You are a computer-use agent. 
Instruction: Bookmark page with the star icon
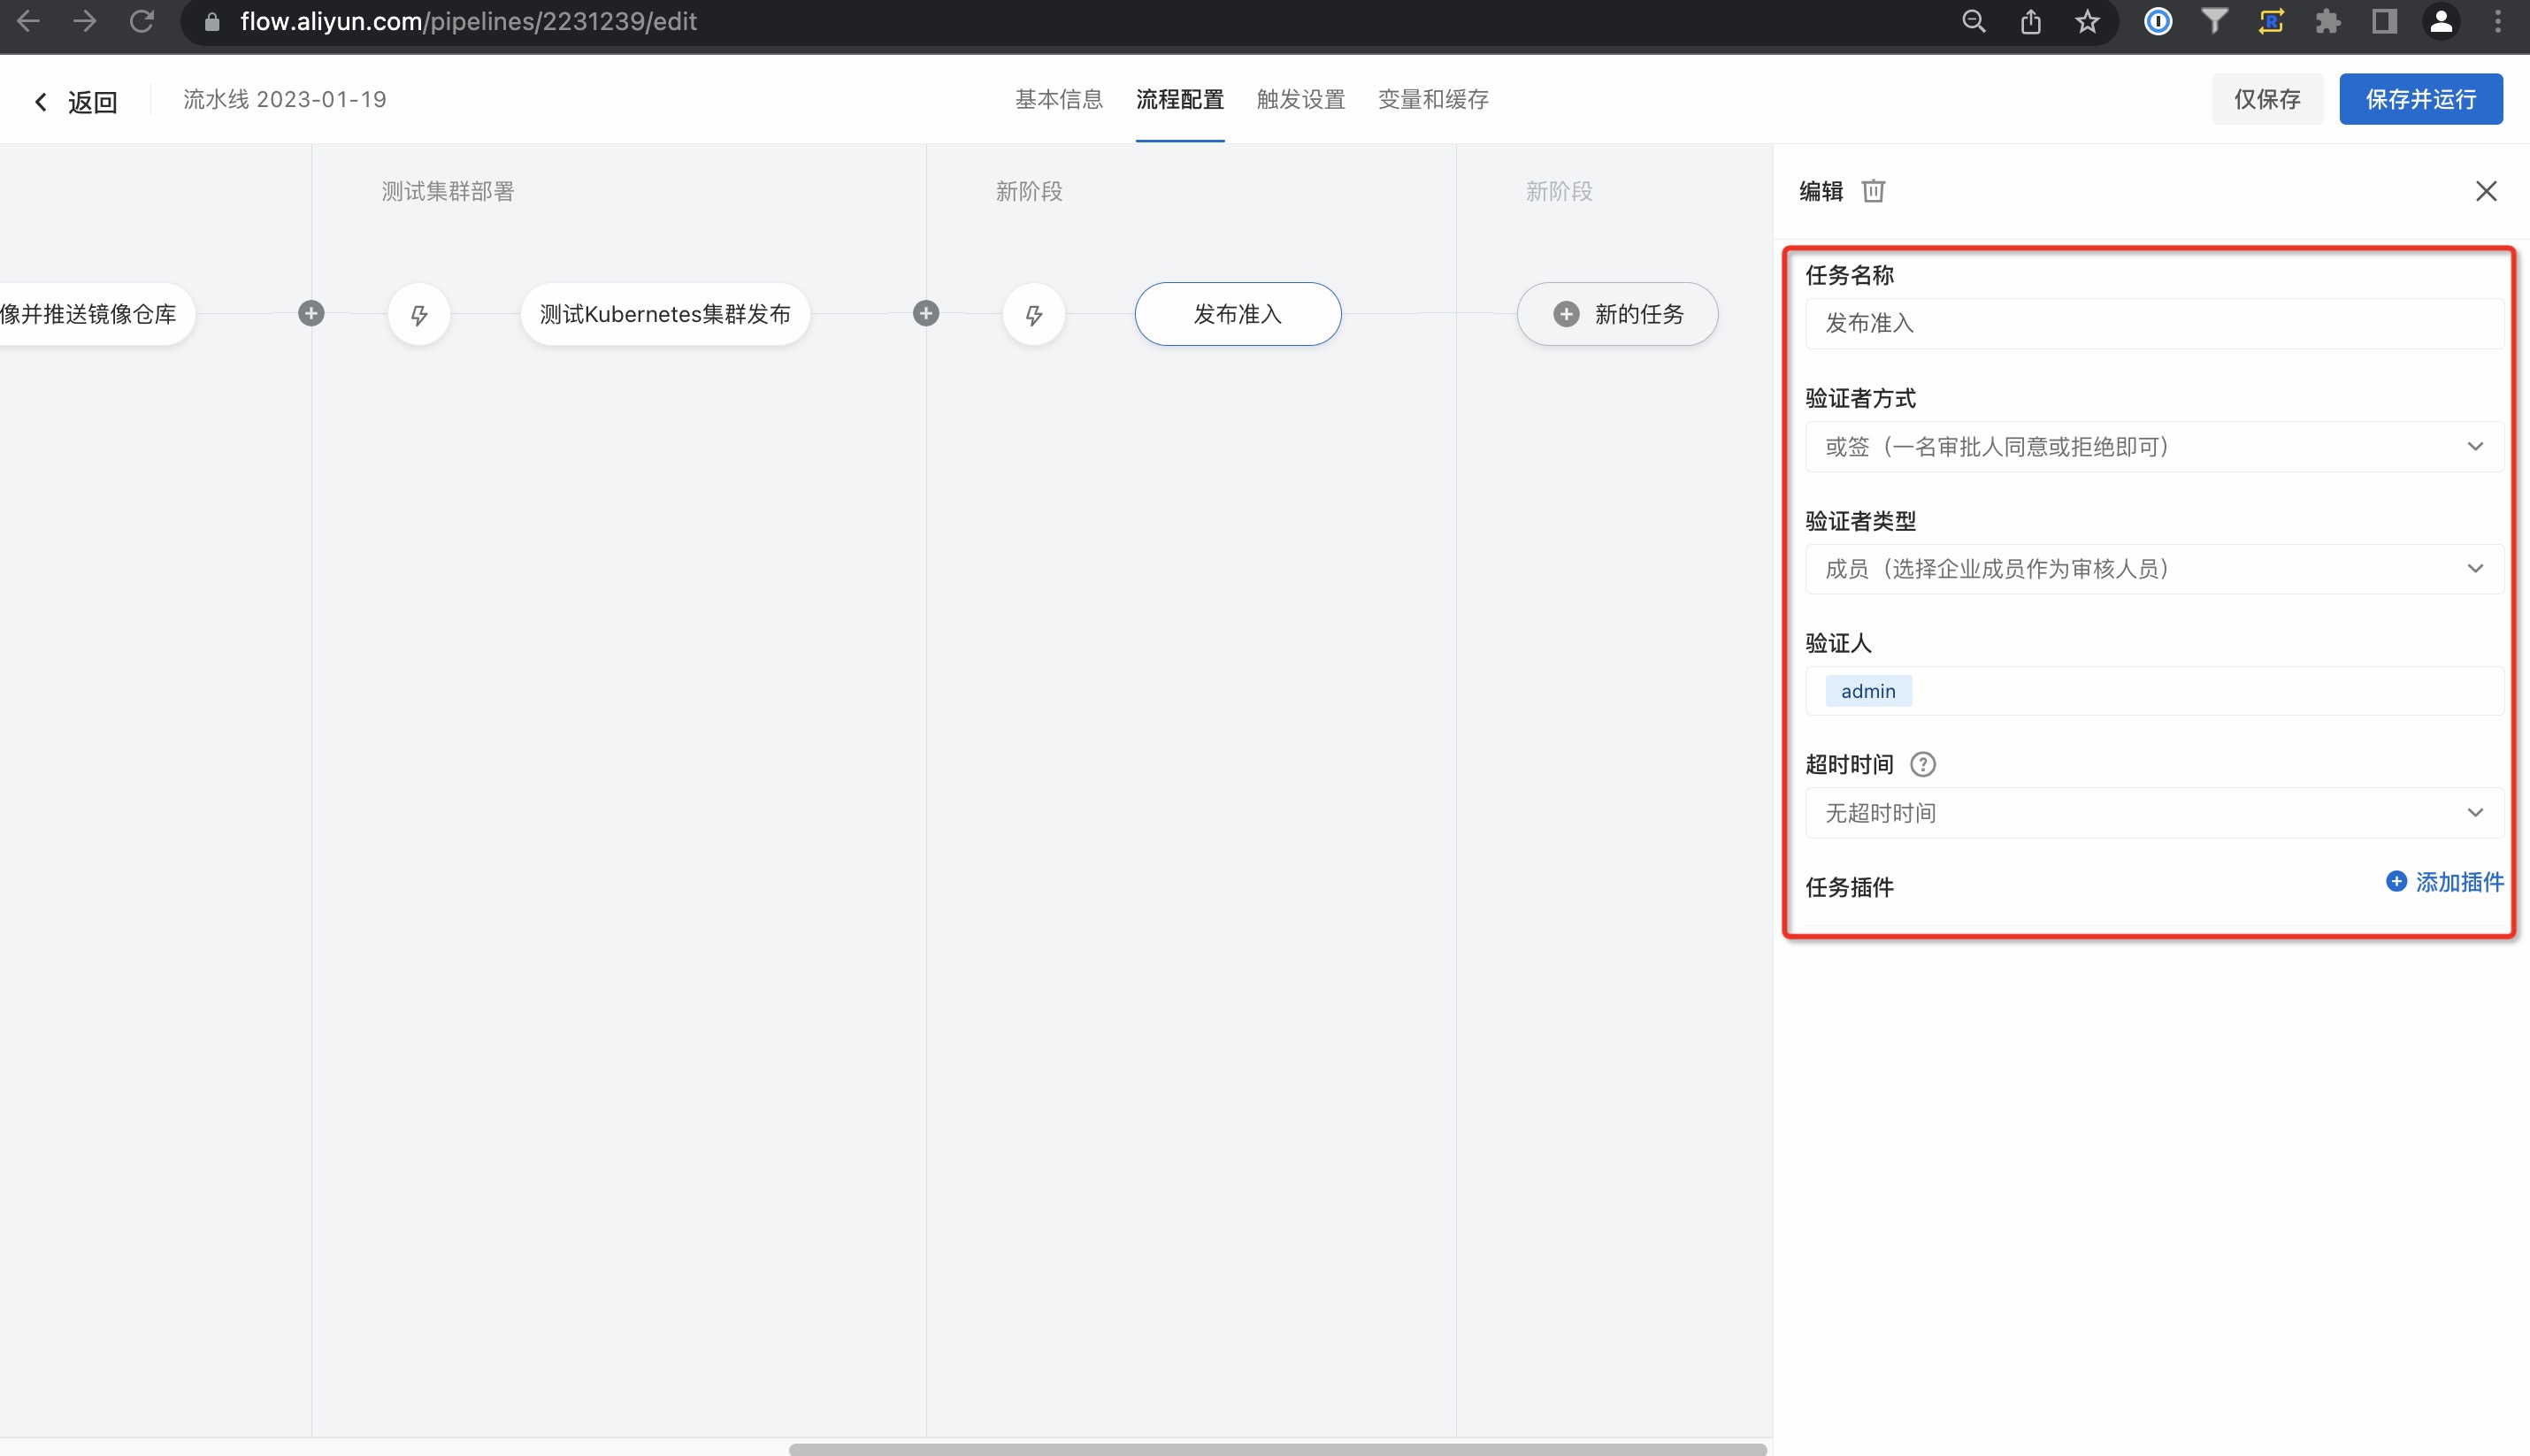2087,22
